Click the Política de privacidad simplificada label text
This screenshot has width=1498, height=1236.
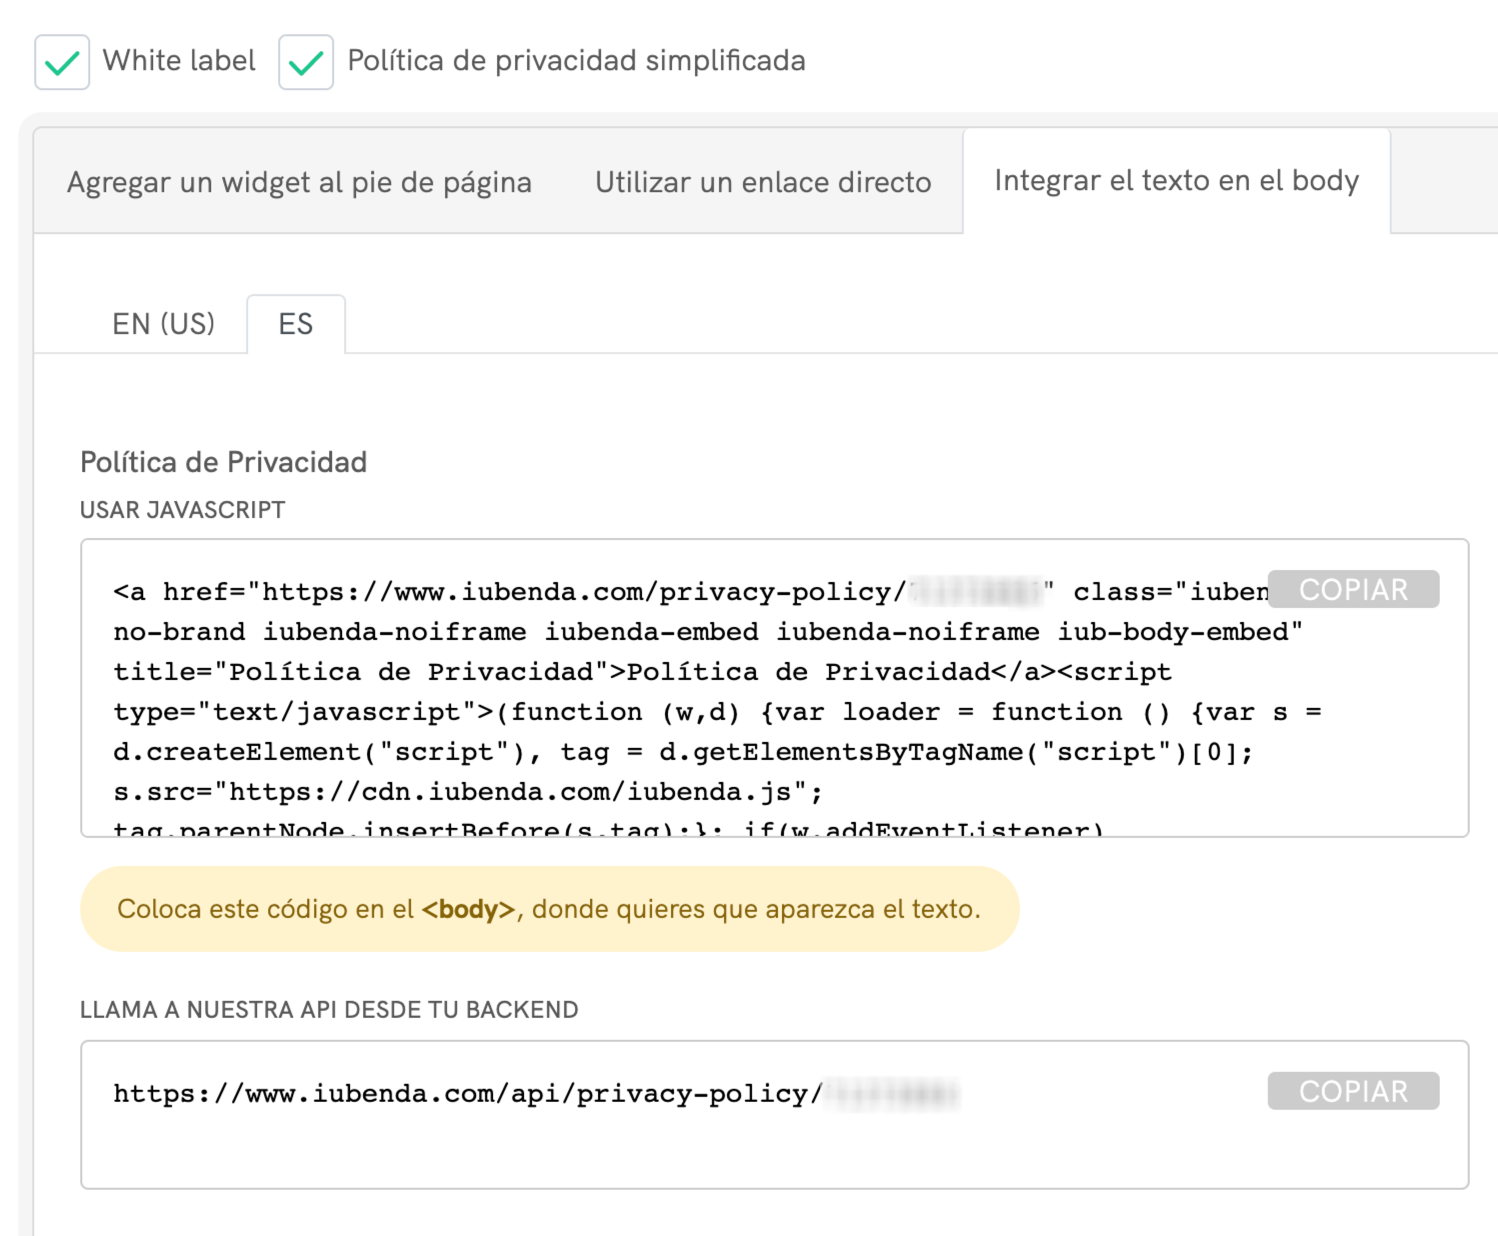576,61
